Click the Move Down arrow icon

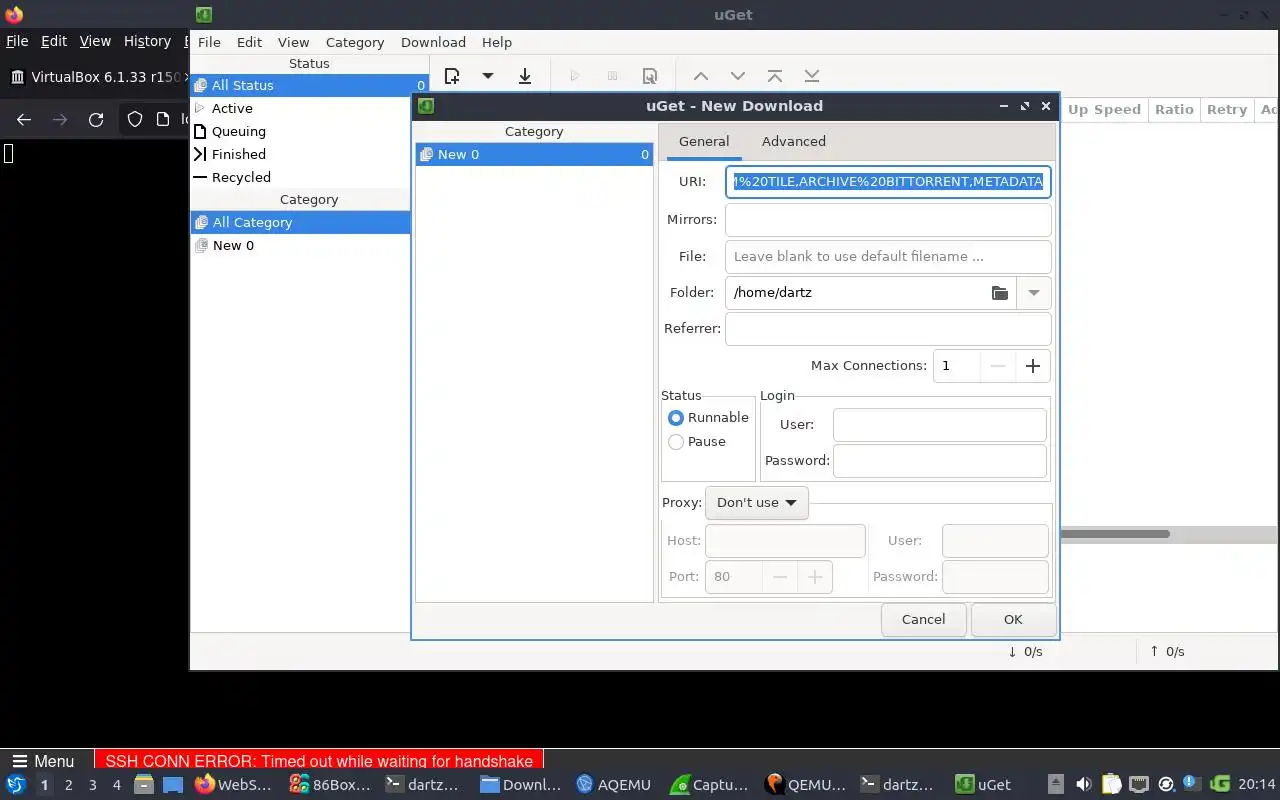click(738, 76)
